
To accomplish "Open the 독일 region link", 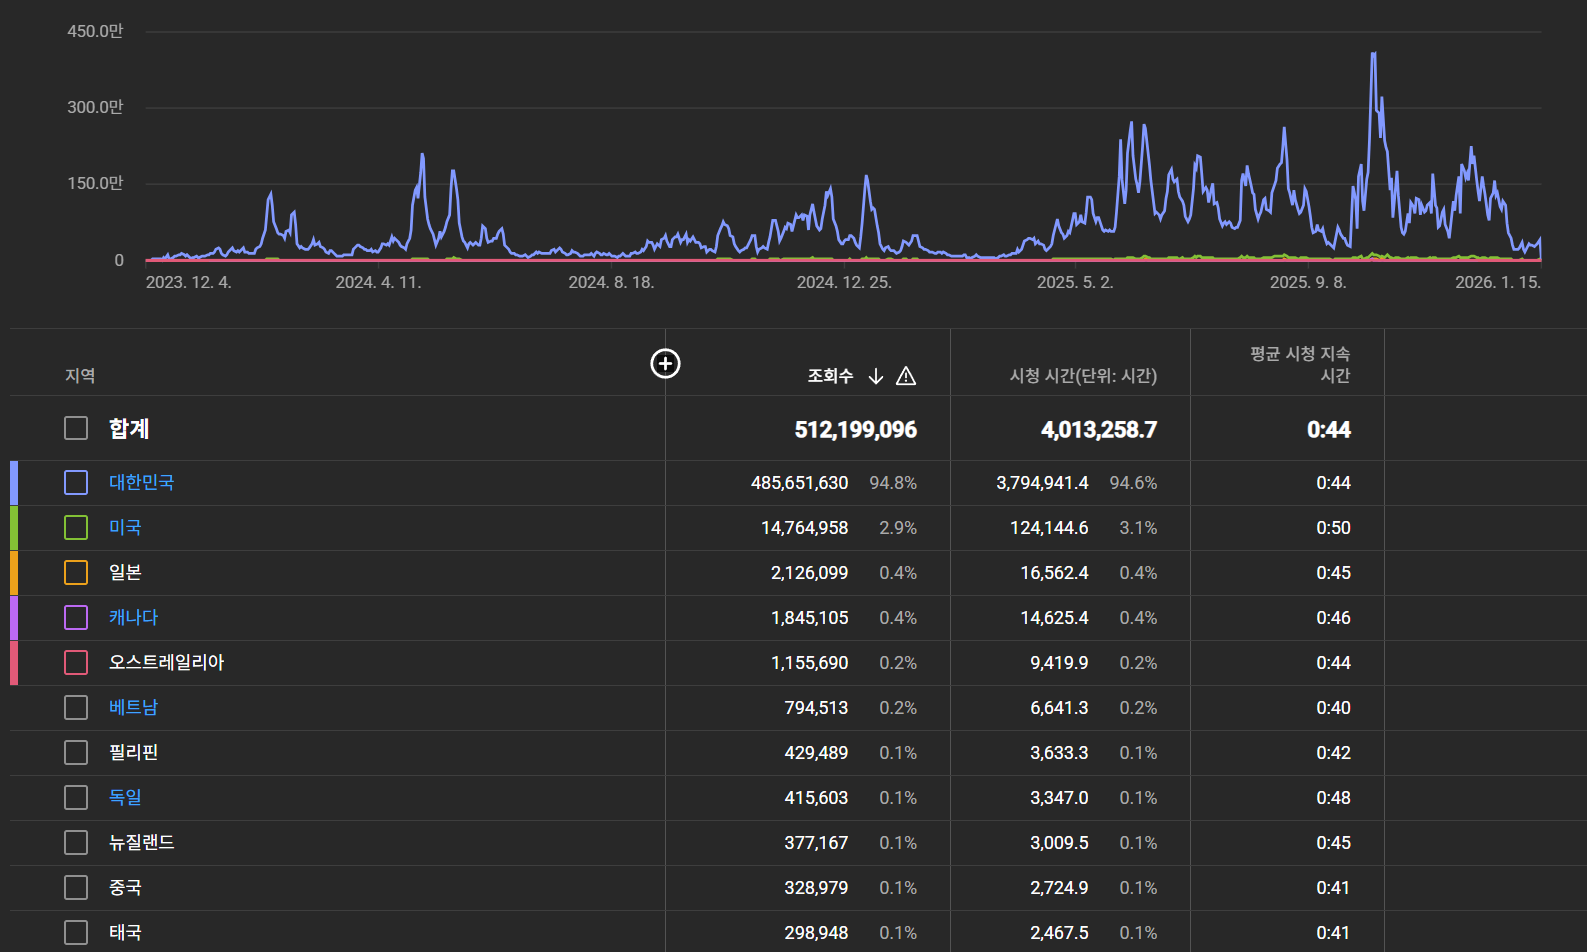I will (125, 798).
